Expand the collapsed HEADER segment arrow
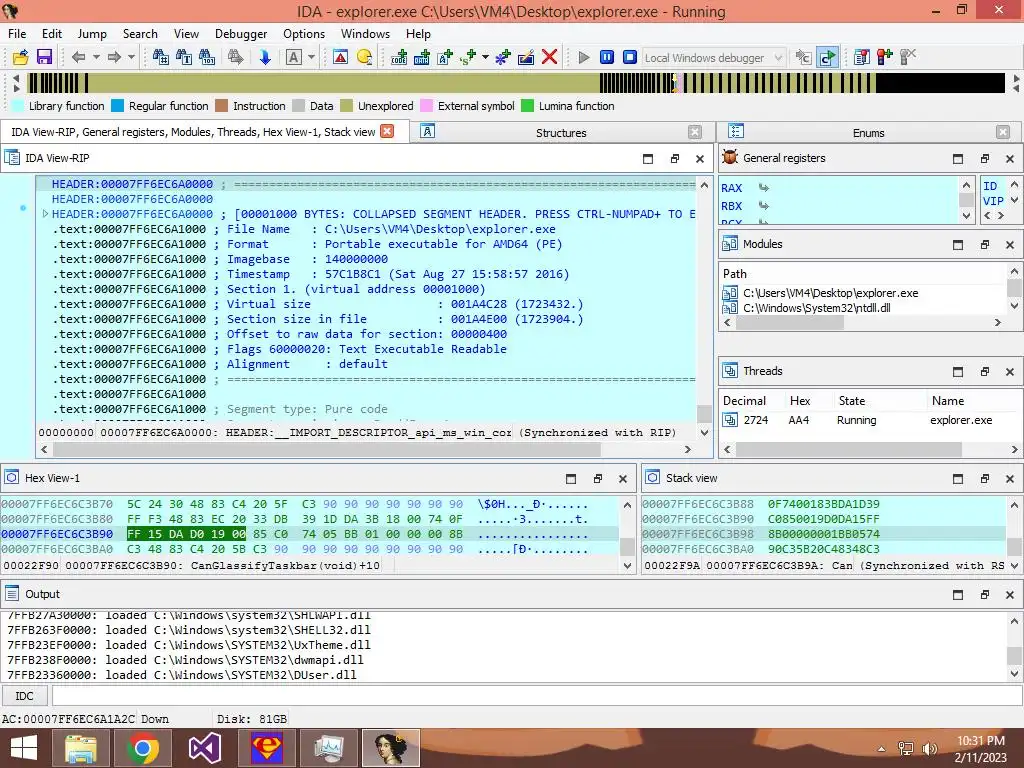Viewport: 1024px width, 768px height. [x=45, y=214]
